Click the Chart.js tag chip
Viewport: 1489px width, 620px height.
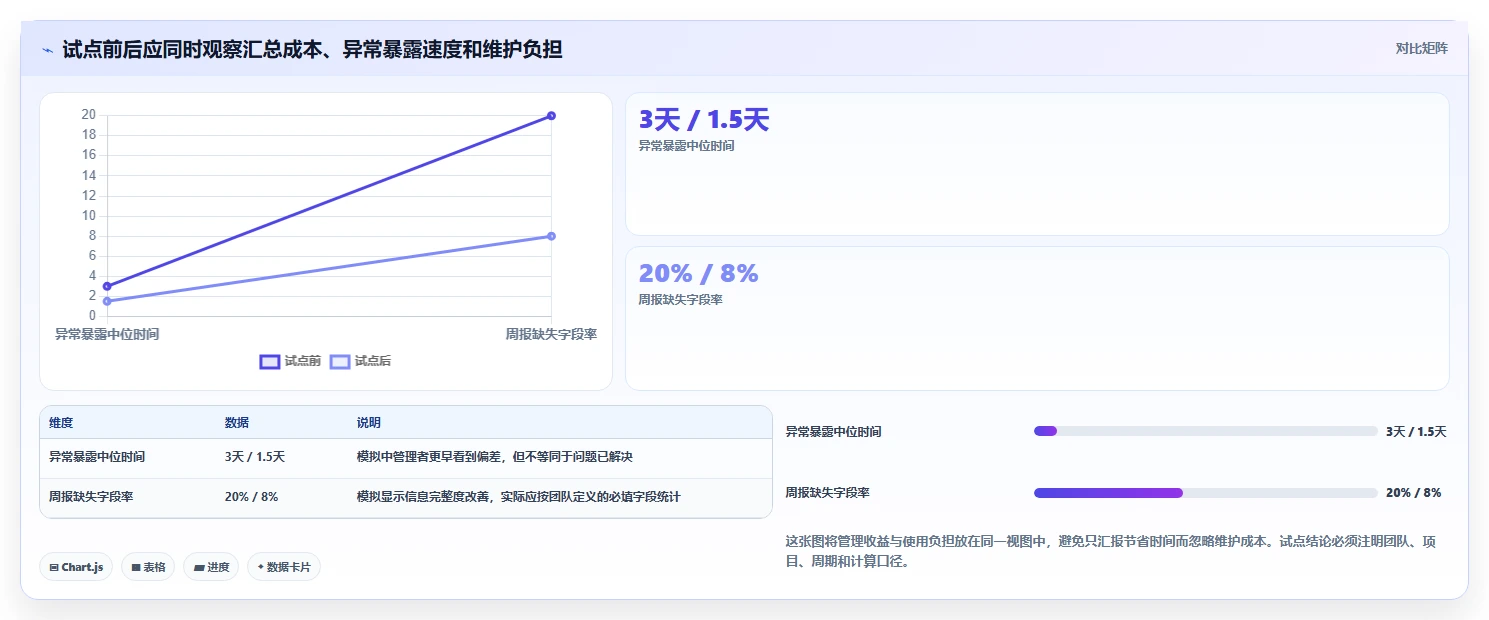[x=77, y=567]
